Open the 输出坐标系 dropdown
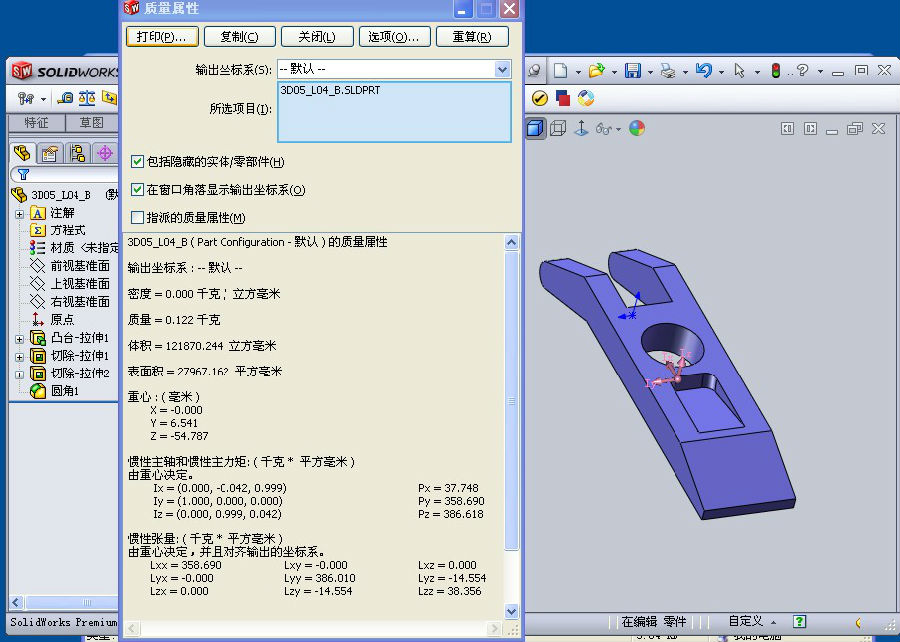Image resolution: width=900 pixels, height=642 pixels. (502, 69)
